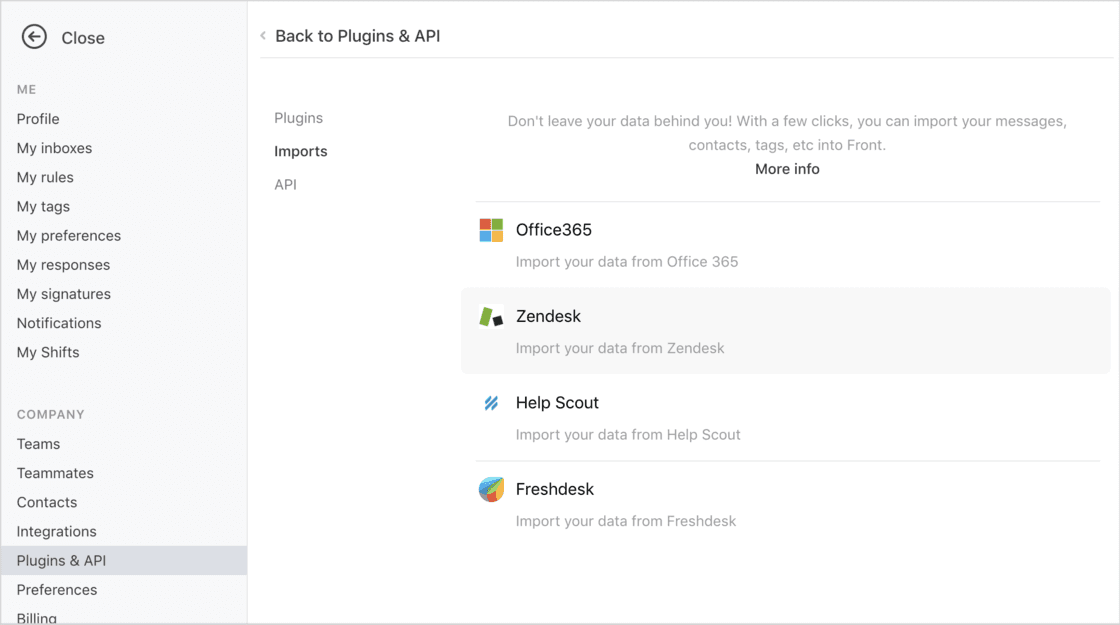Click the chevron before Back to Plugins & API

[263, 36]
